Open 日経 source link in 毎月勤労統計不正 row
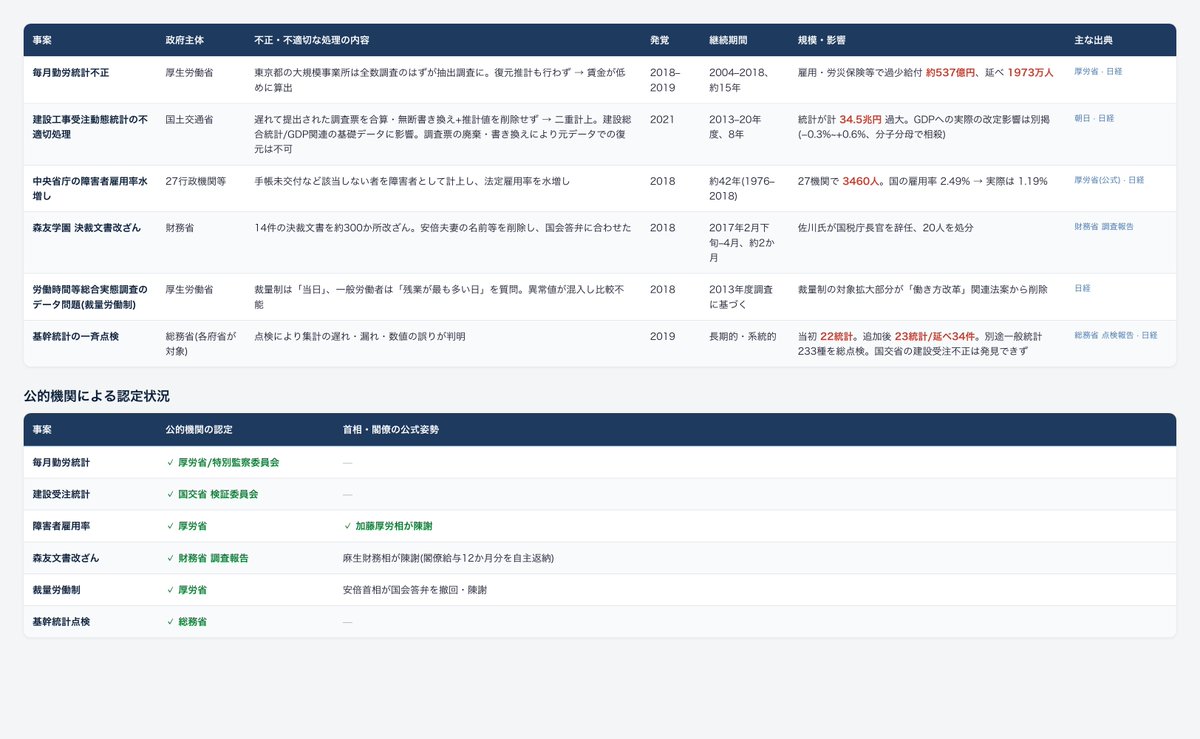Viewport: 1200px width, 739px height. click(1111, 72)
